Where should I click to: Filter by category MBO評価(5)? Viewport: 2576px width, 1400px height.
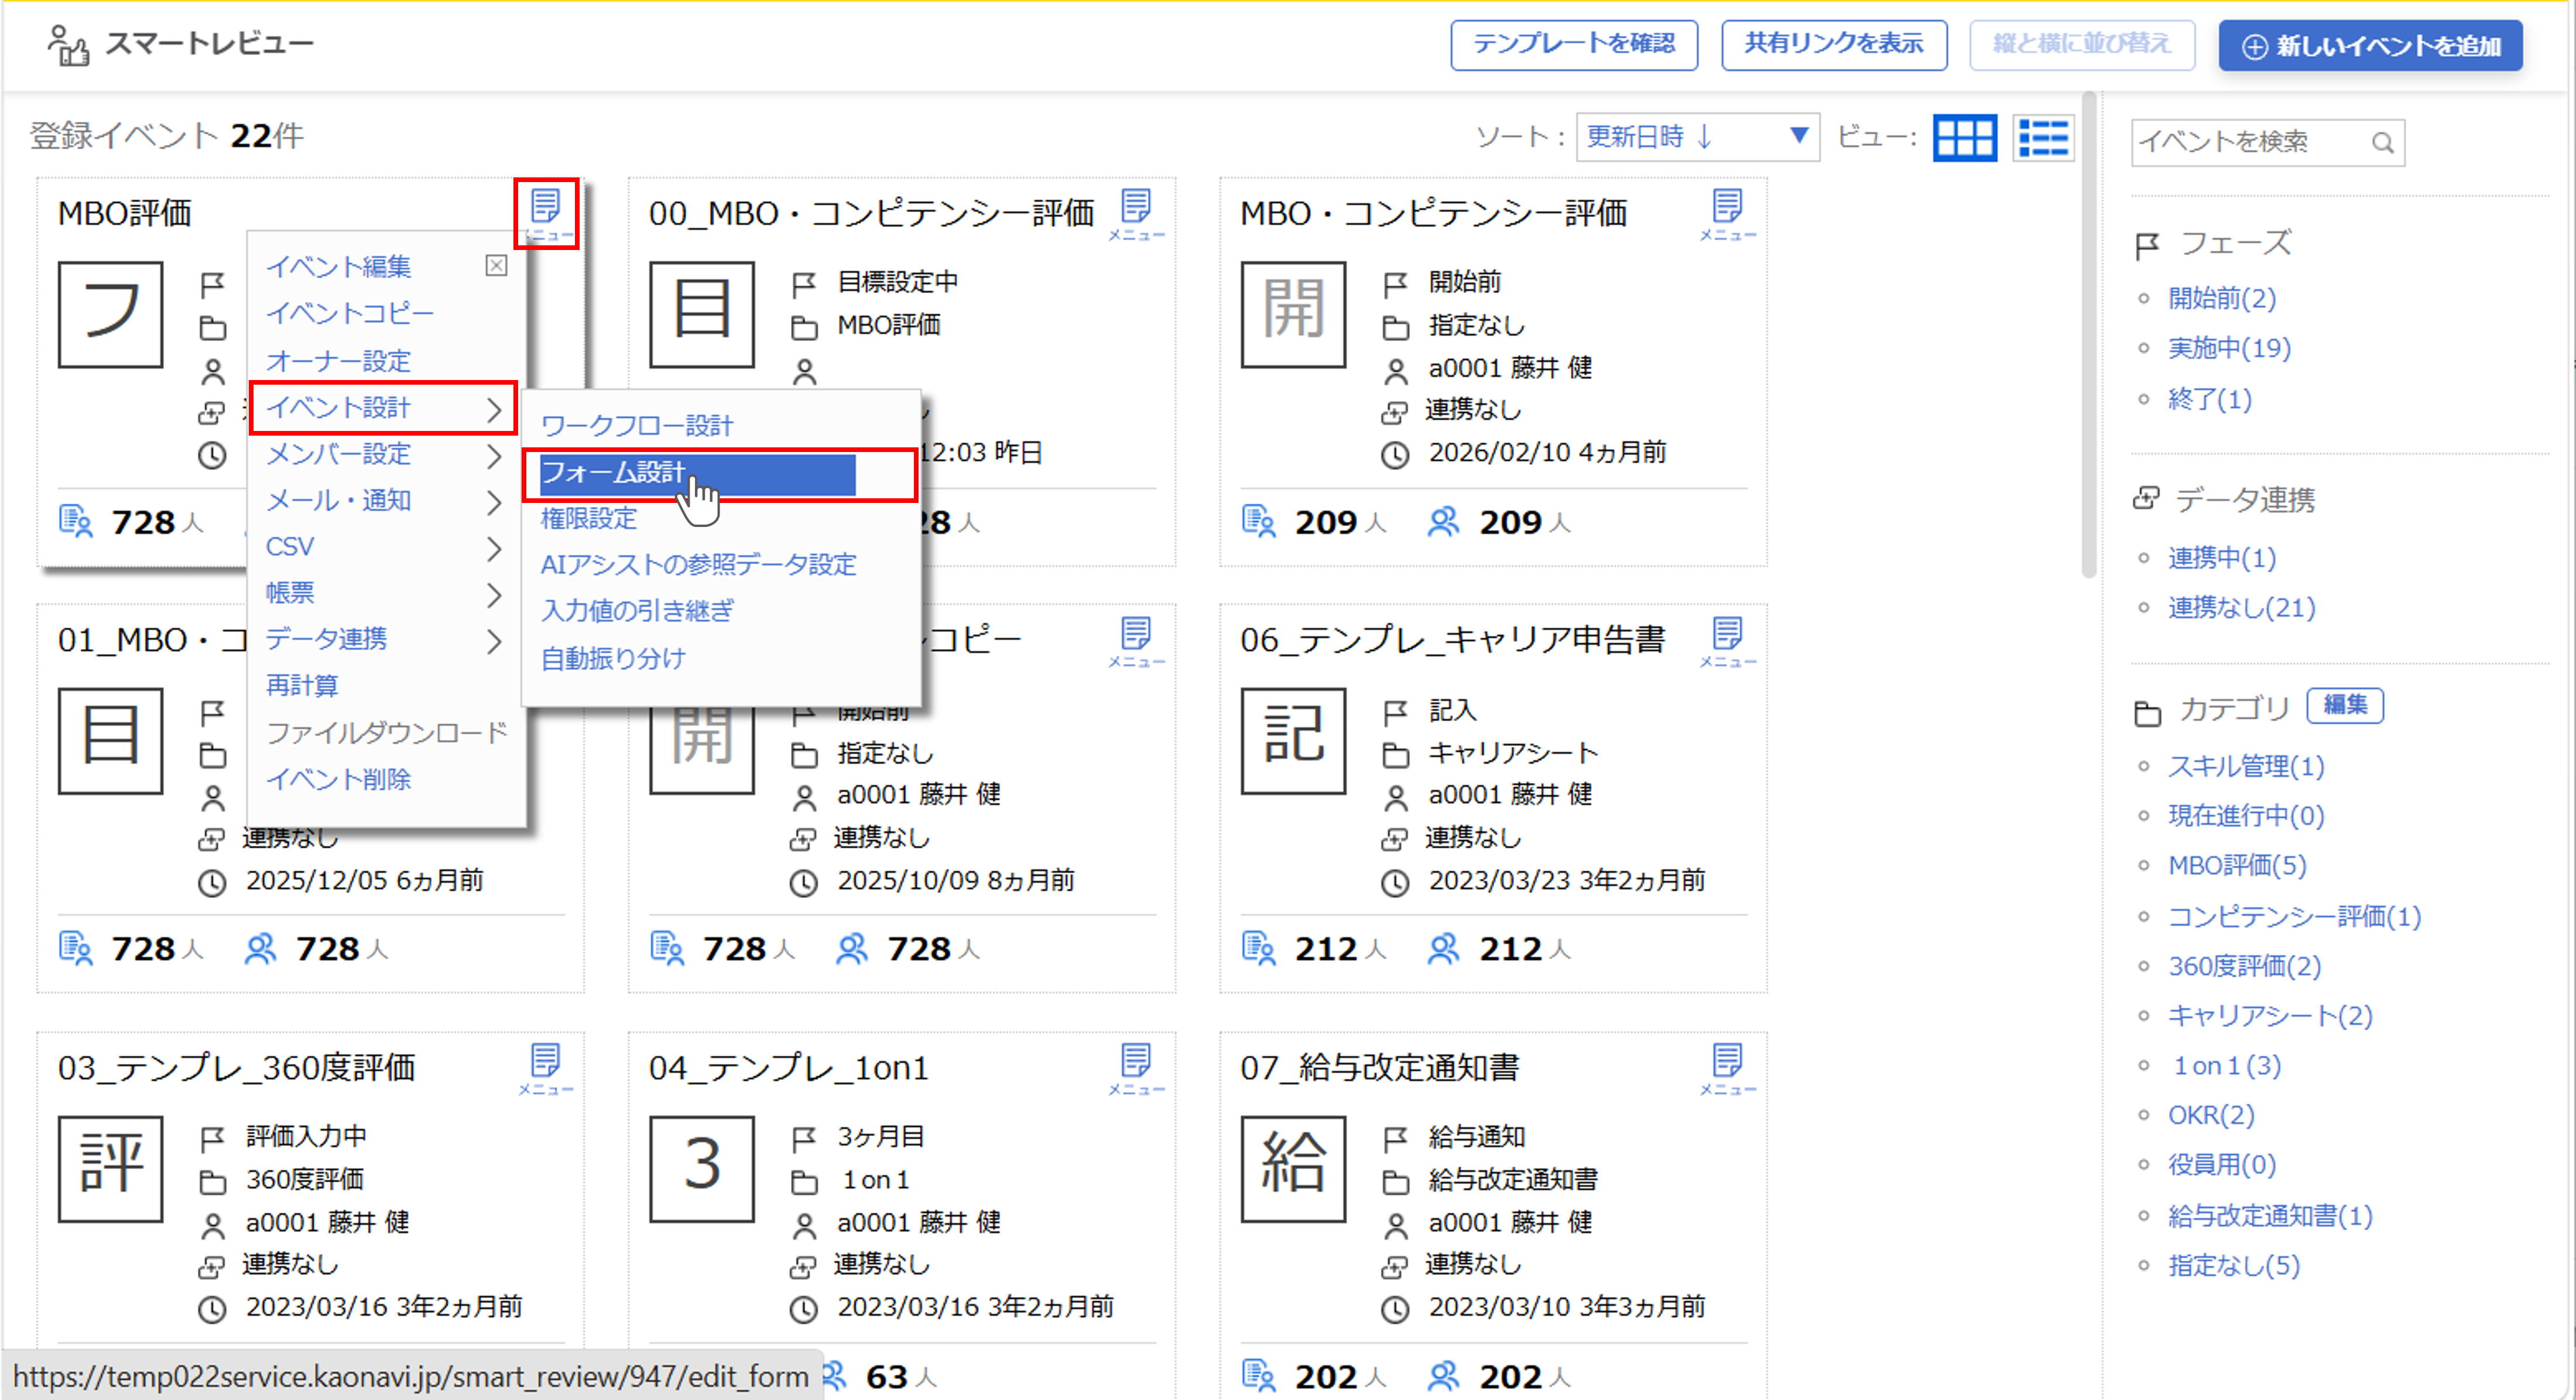click(x=2237, y=866)
